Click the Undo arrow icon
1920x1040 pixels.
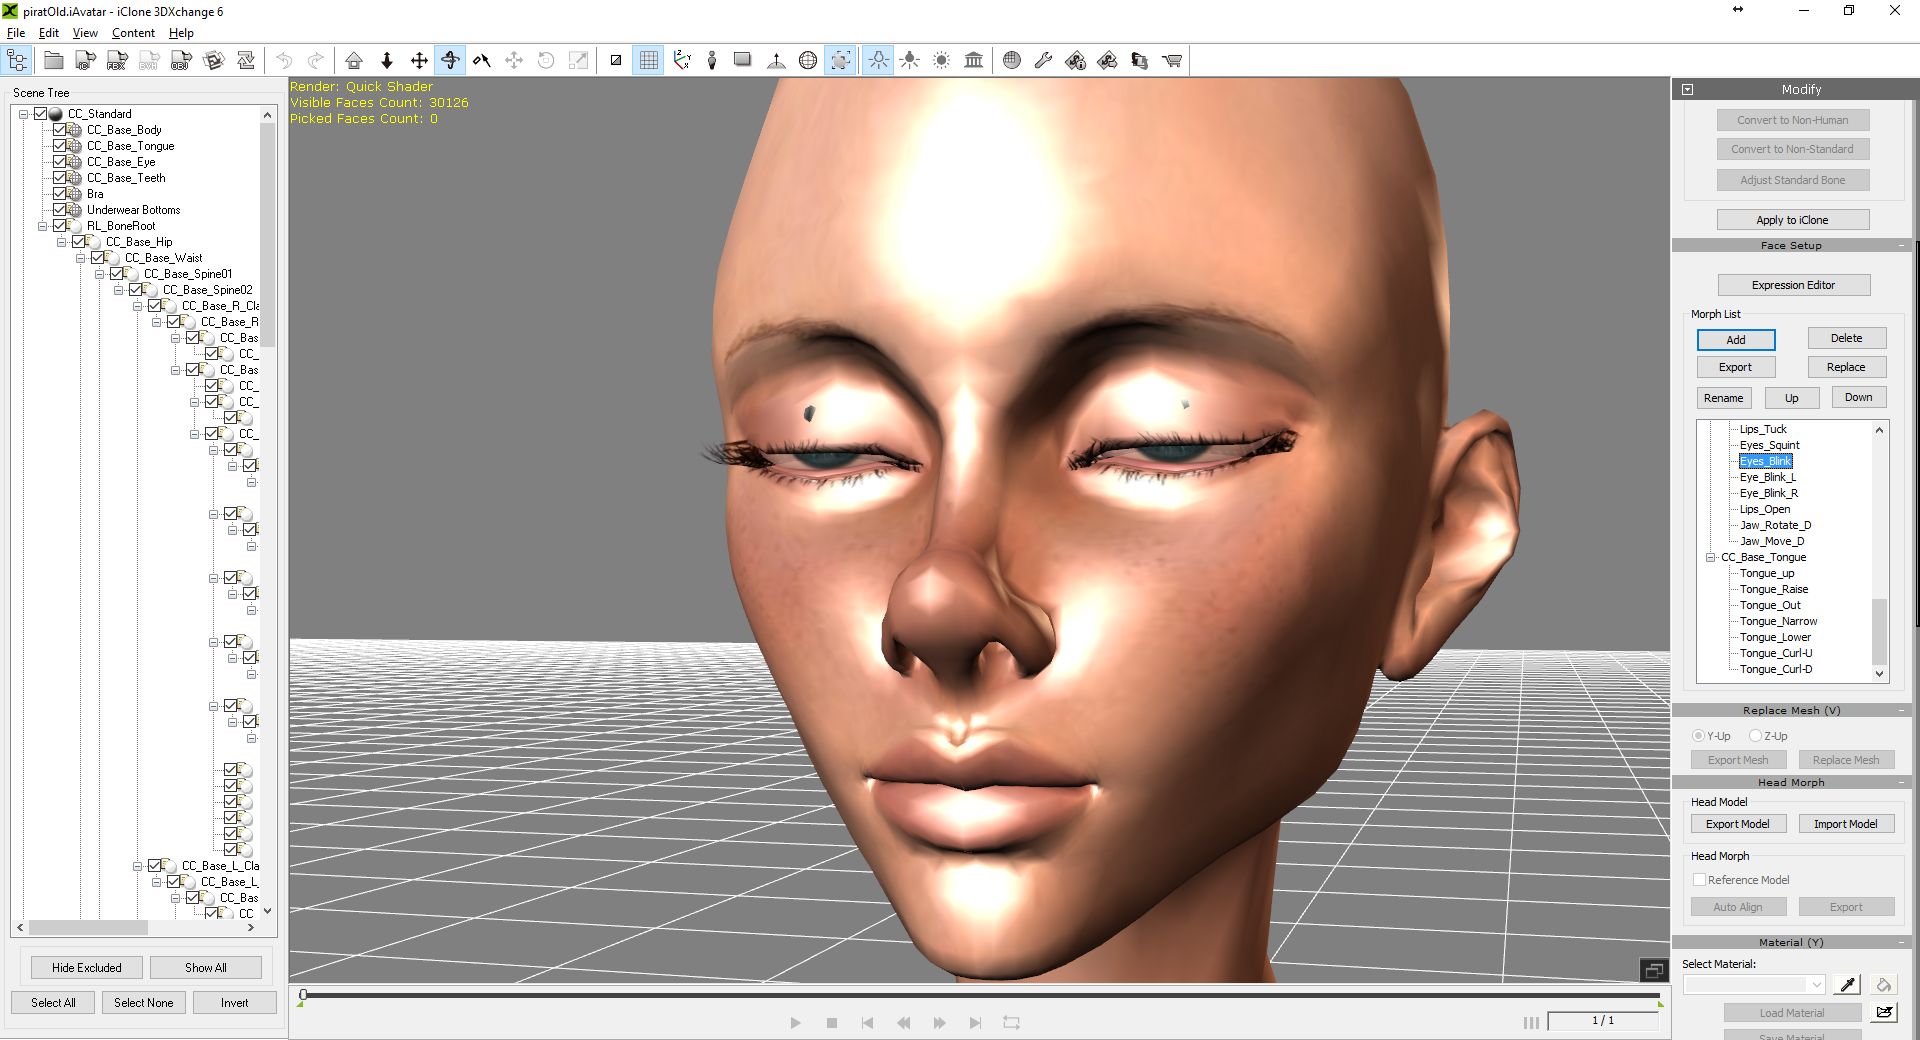point(284,61)
